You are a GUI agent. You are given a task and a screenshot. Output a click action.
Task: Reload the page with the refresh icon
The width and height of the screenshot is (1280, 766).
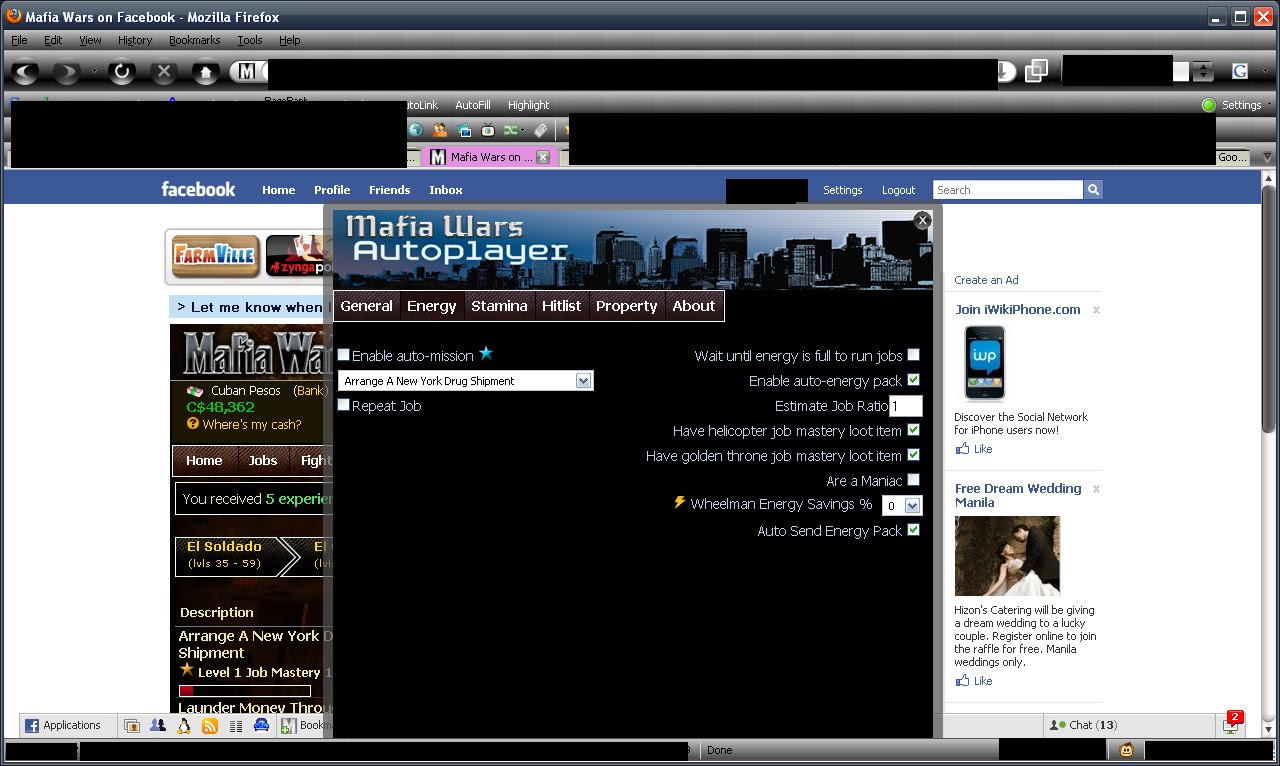click(x=122, y=72)
